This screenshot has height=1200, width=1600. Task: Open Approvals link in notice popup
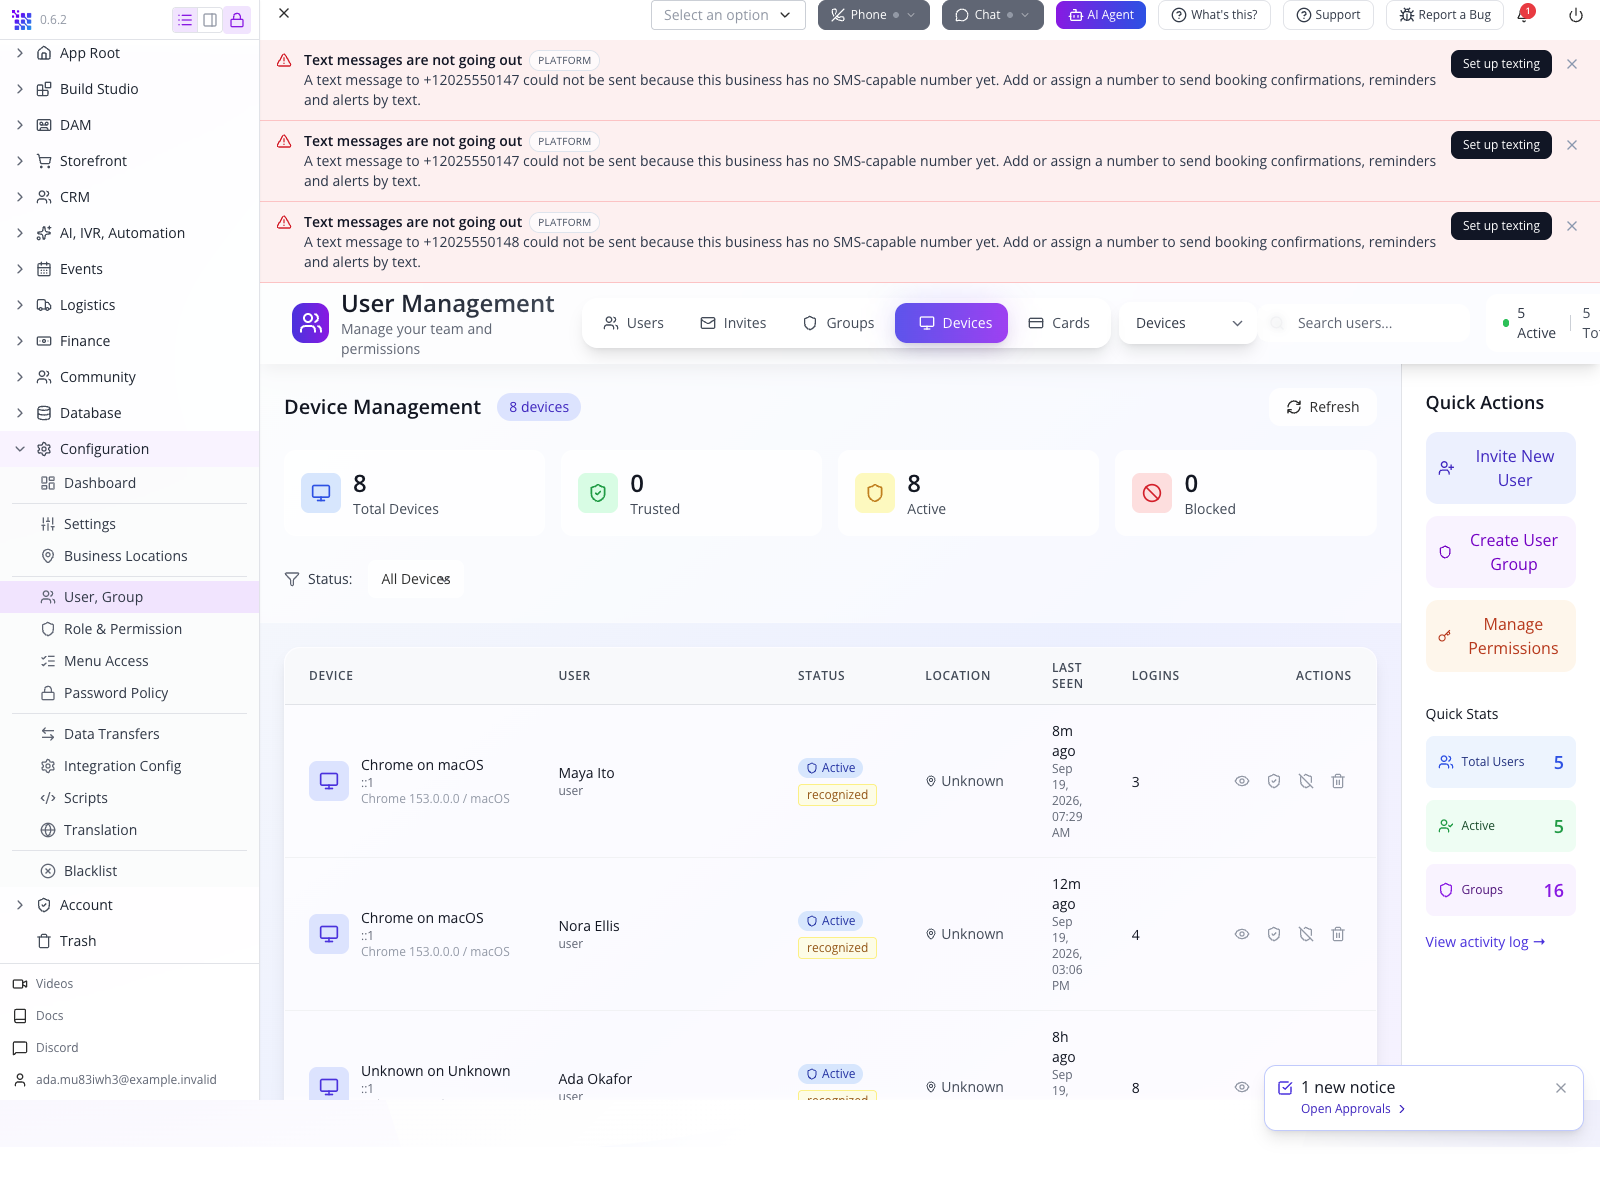coord(1353,1109)
